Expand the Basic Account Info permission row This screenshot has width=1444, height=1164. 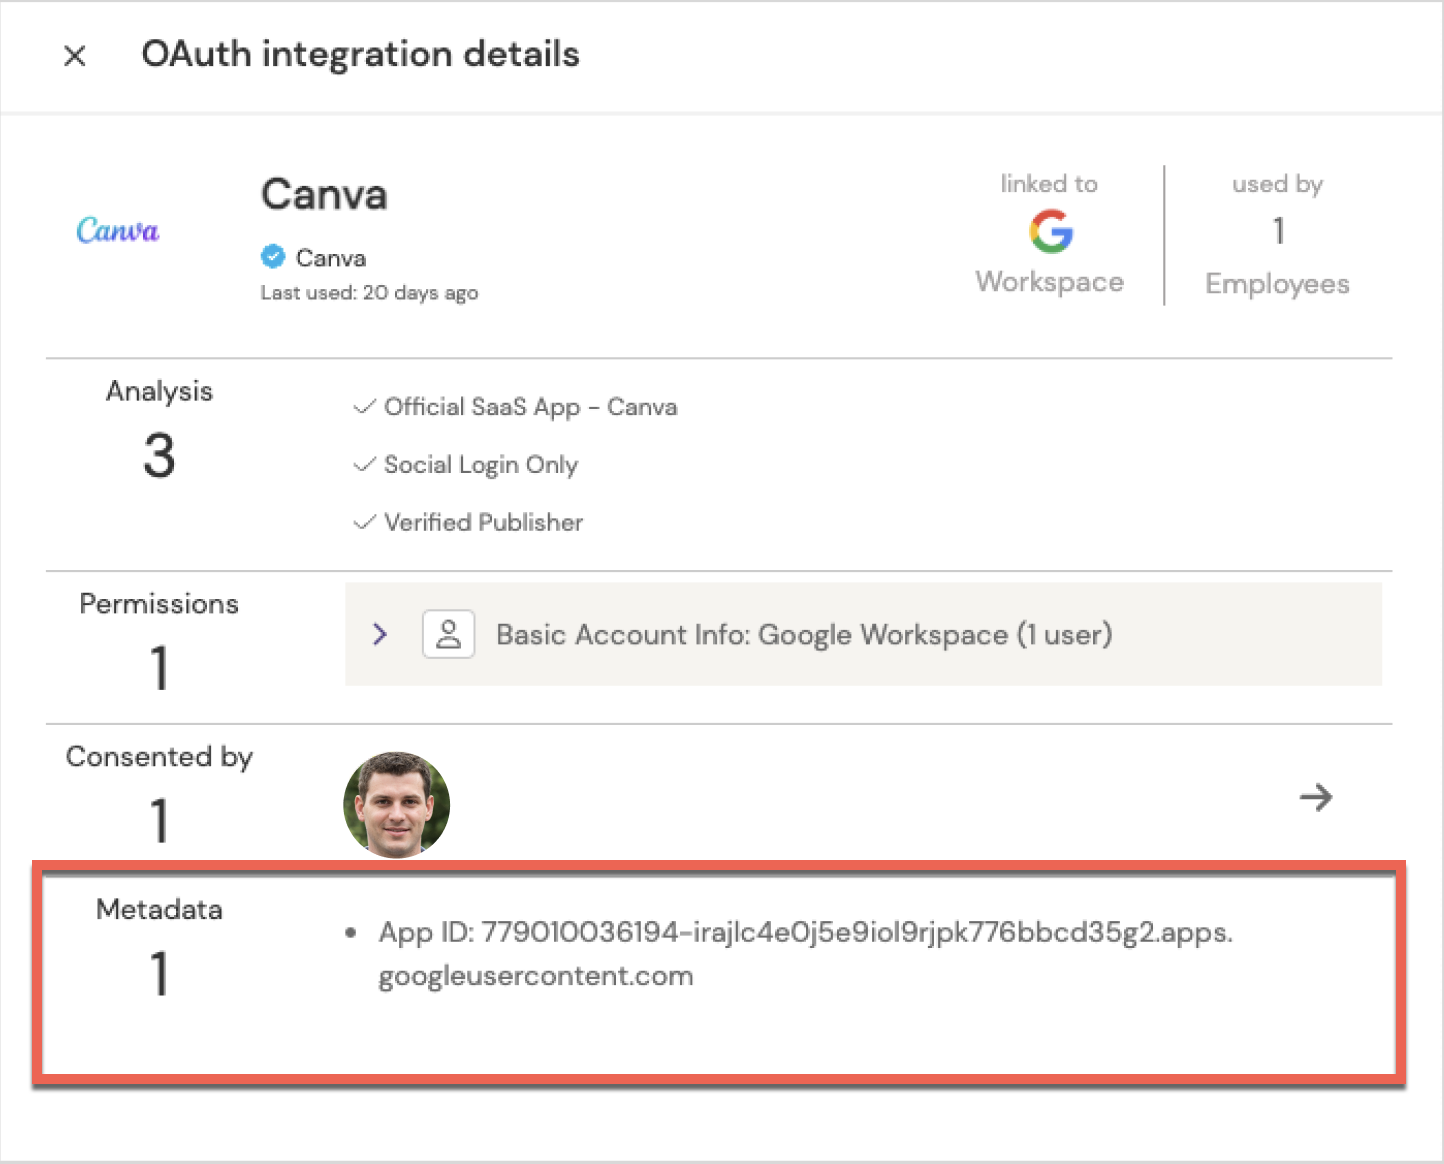380,634
